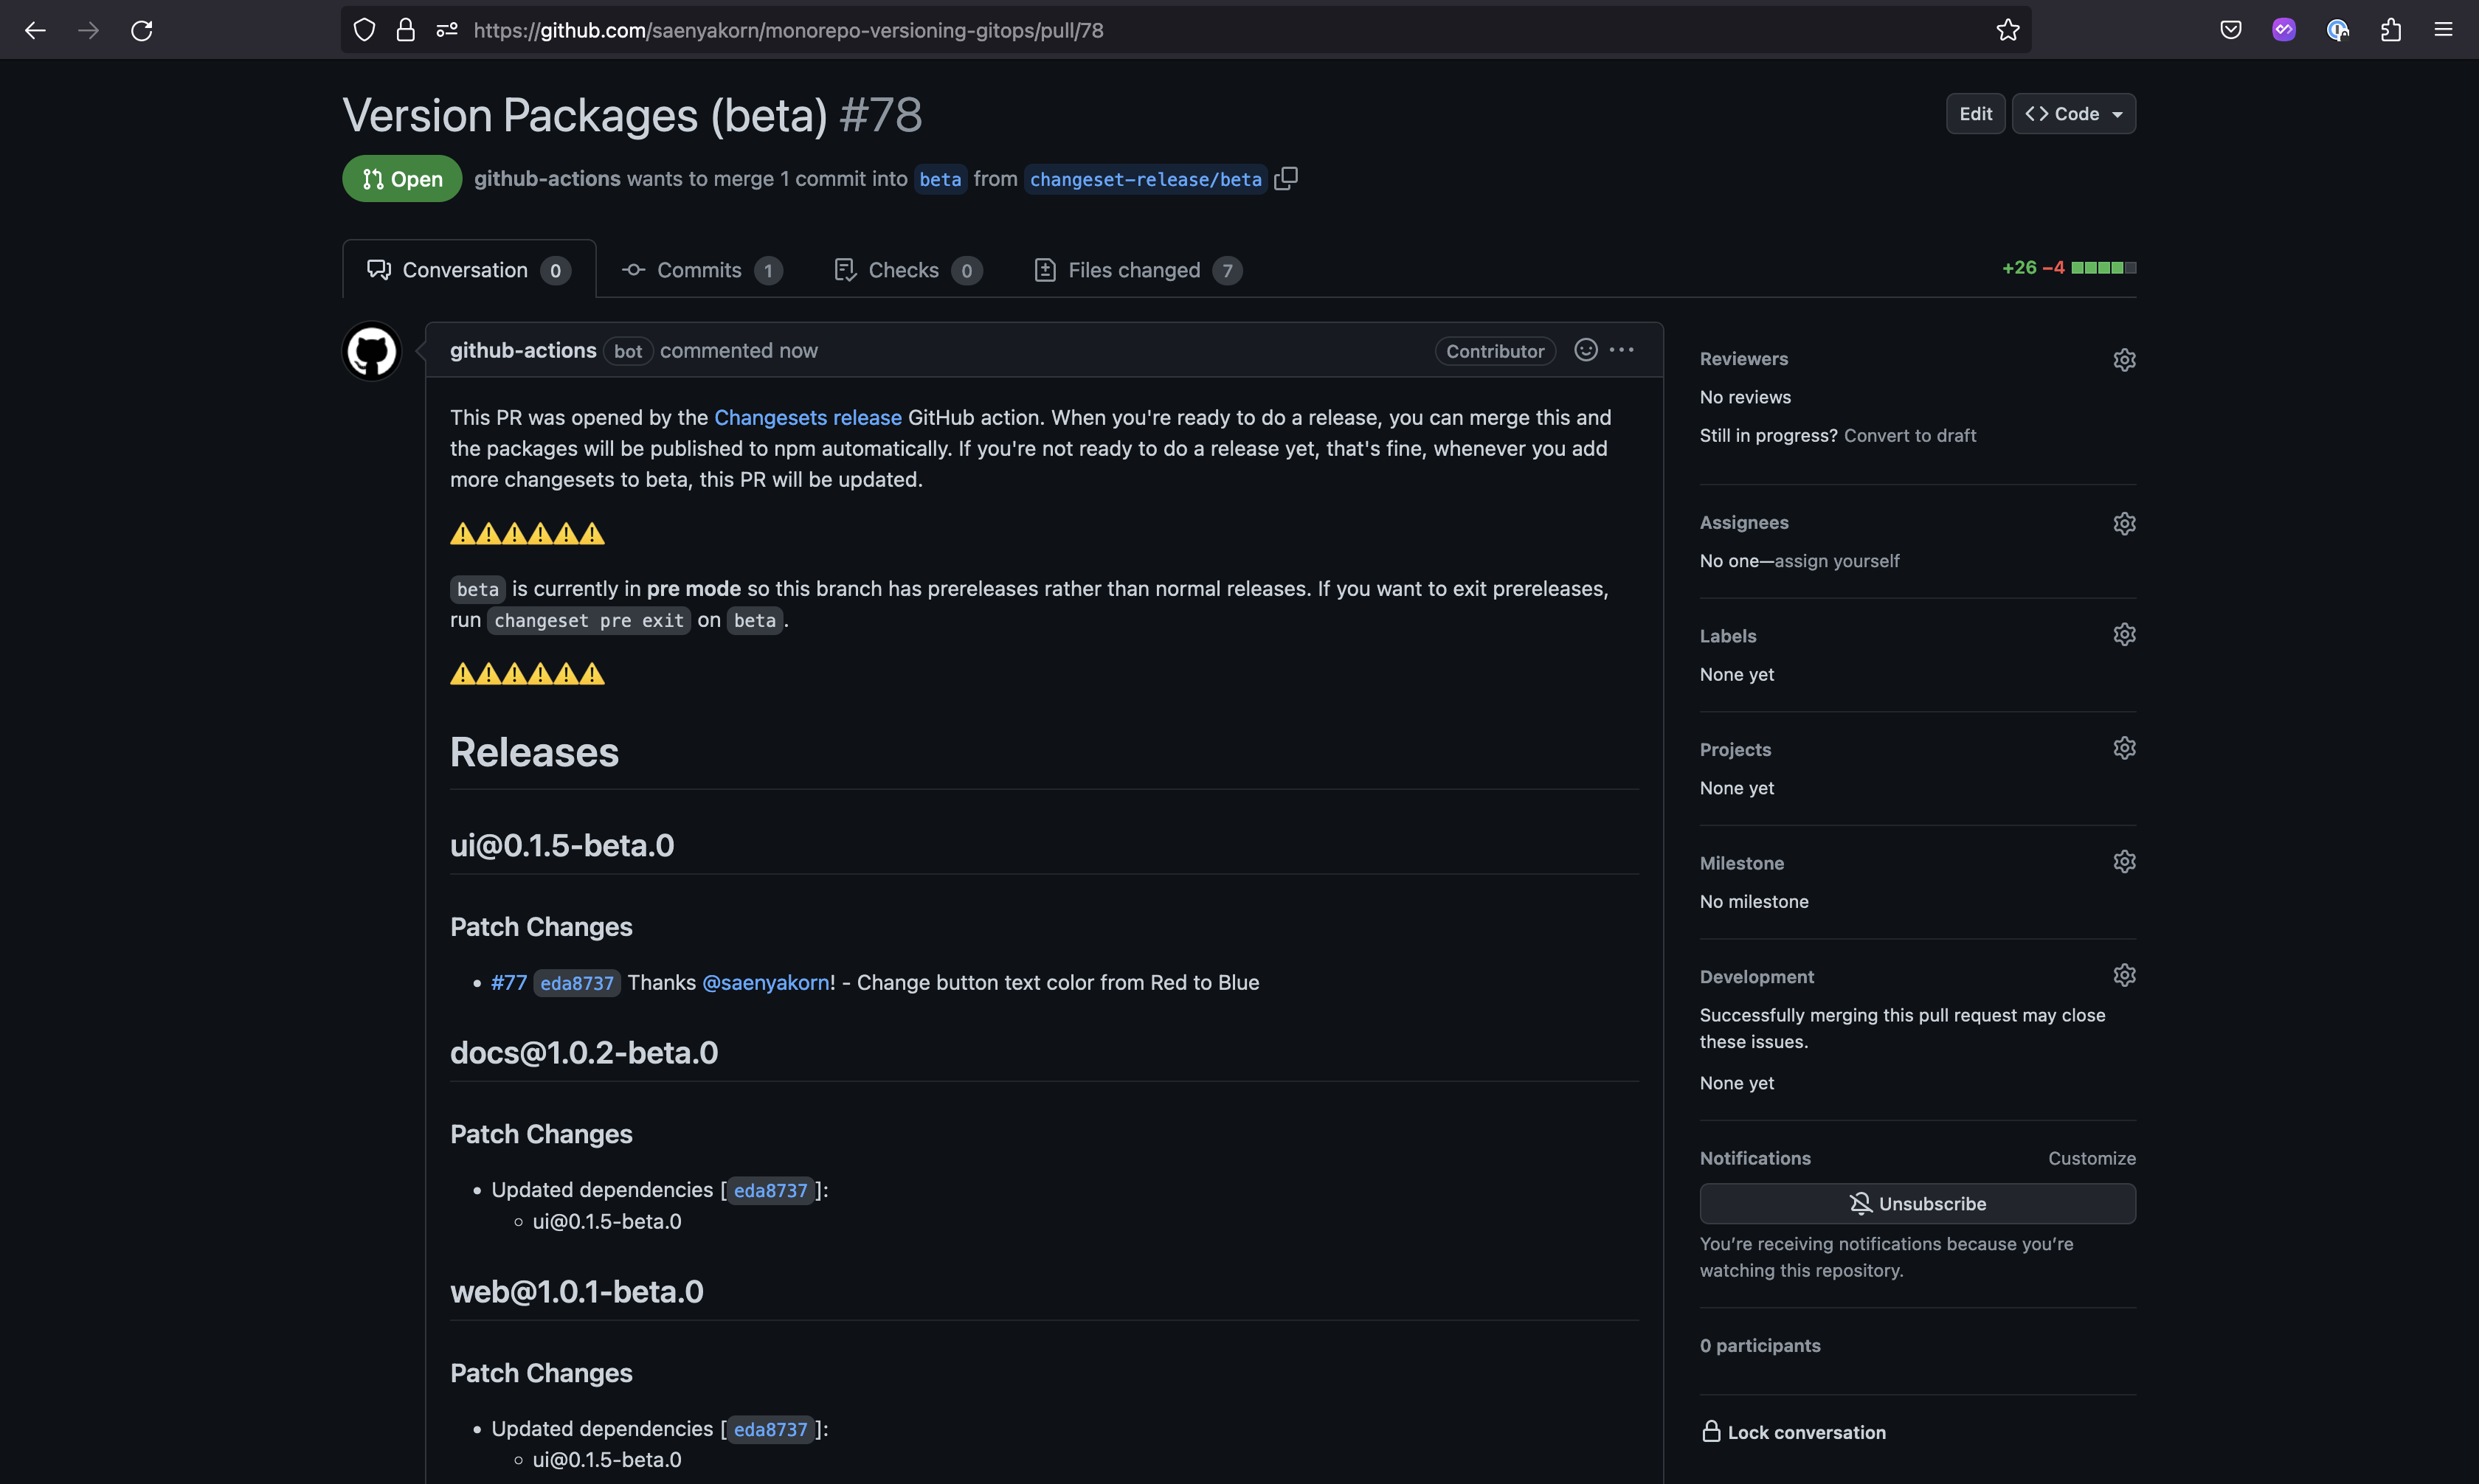Click 'changeset pre exit' code text
The height and width of the screenshot is (1484, 2479).
tap(589, 620)
